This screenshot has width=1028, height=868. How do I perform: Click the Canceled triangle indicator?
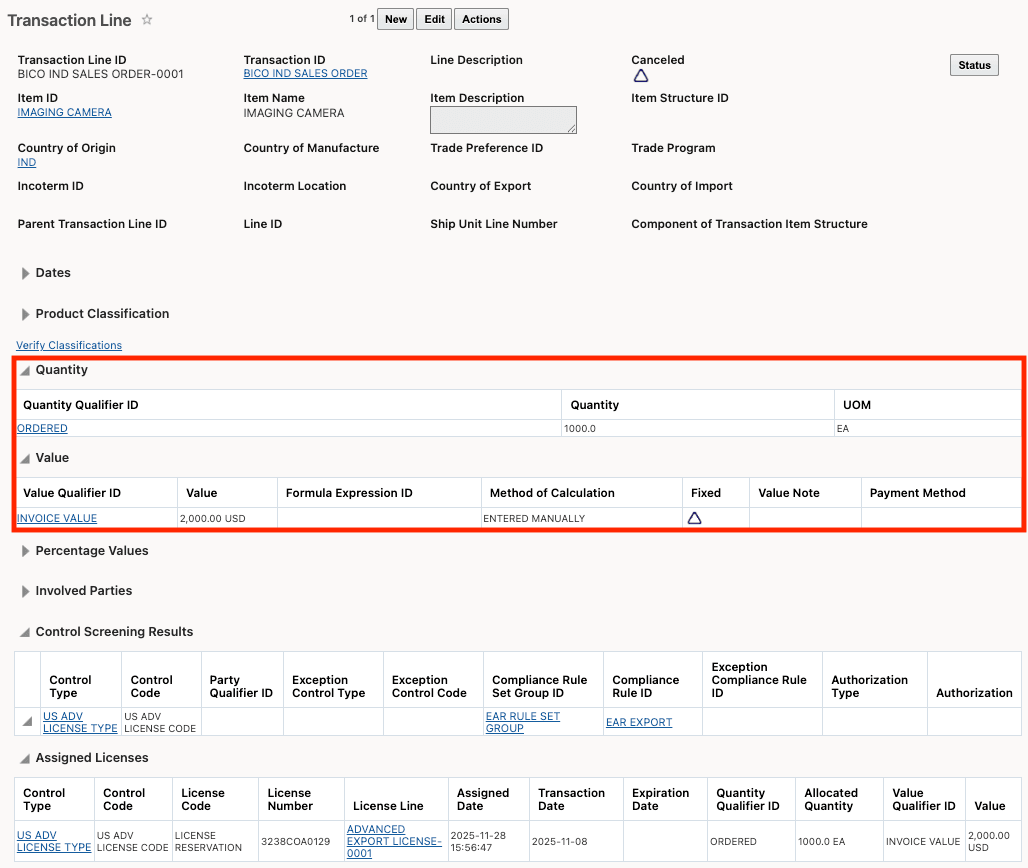pyautogui.click(x=641, y=75)
